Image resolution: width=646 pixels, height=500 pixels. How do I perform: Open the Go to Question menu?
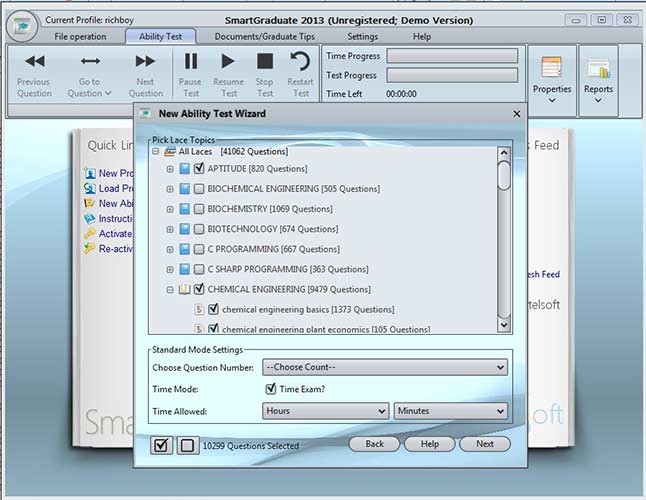[89, 76]
